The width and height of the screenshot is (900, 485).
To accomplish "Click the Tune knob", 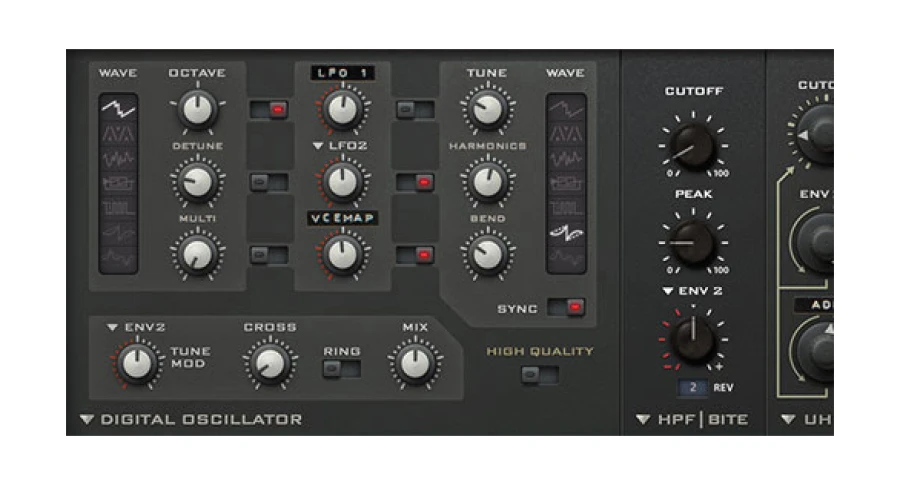I will [x=488, y=109].
